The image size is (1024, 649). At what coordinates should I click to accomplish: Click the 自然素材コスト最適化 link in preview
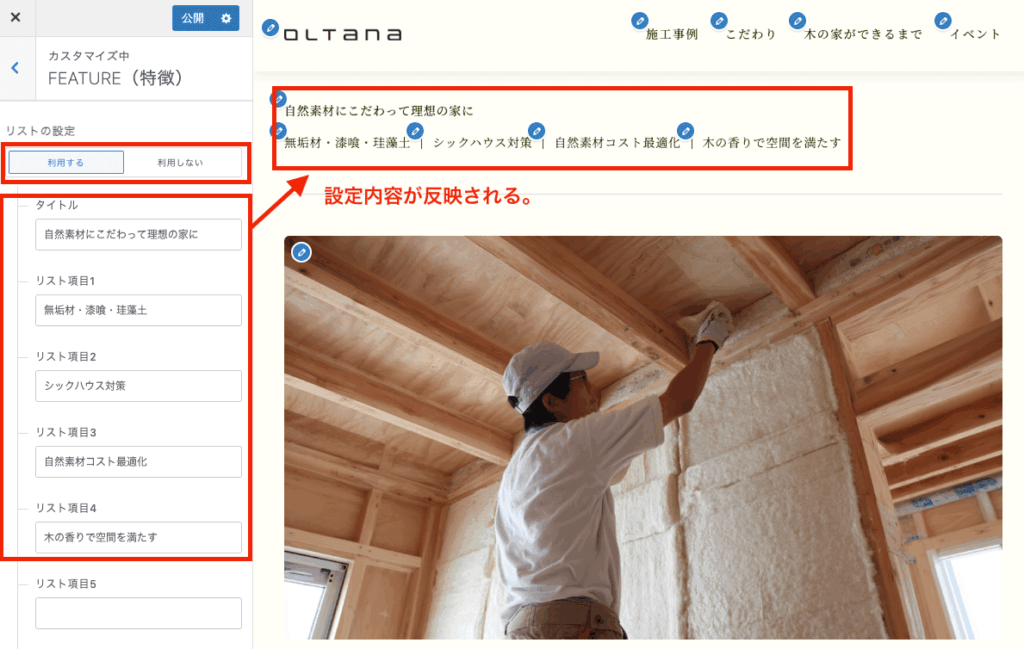click(x=617, y=143)
